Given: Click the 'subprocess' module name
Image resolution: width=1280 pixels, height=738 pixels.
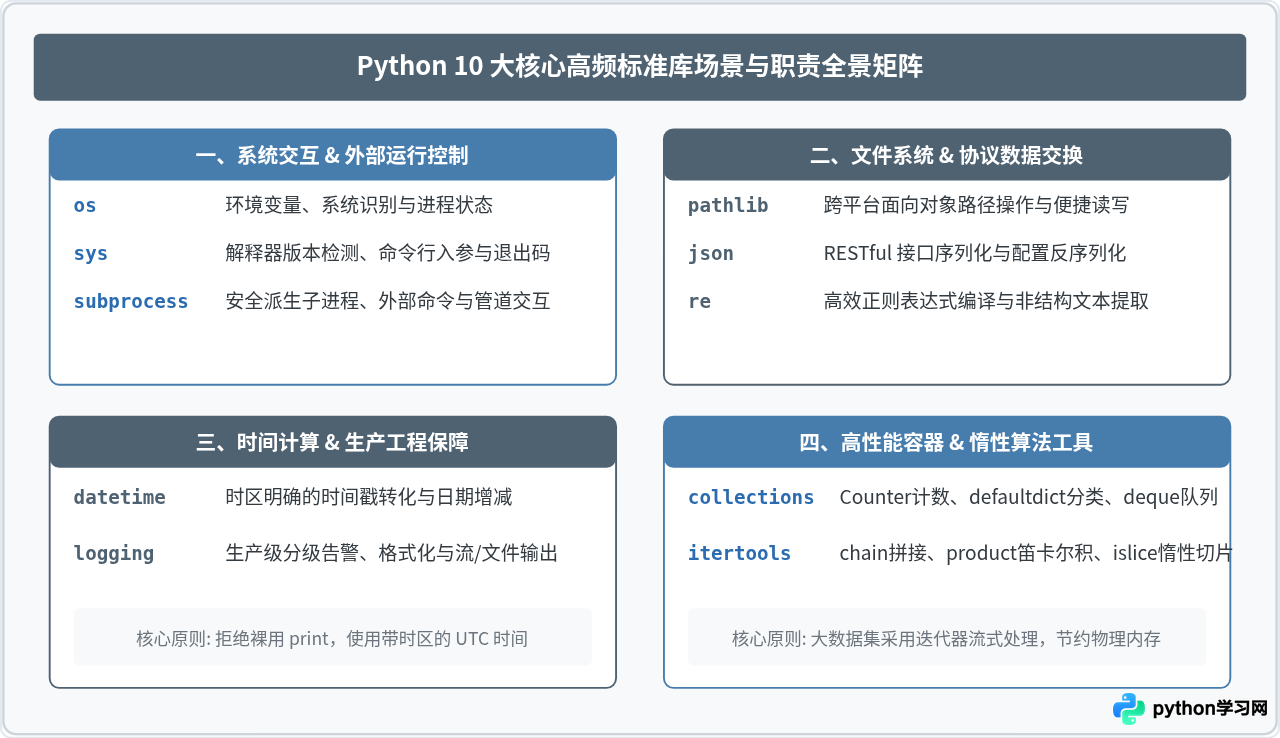Looking at the screenshot, I should 131,301.
